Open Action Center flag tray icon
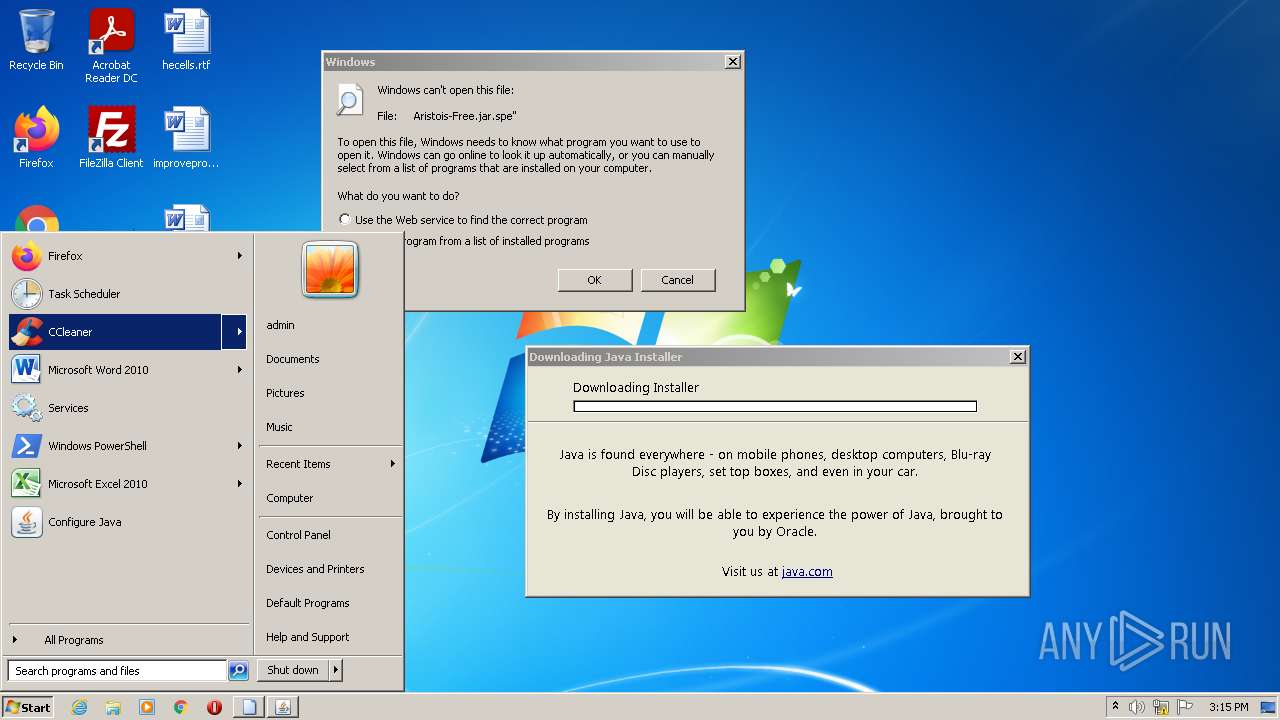1280x720 pixels. 1185,707
